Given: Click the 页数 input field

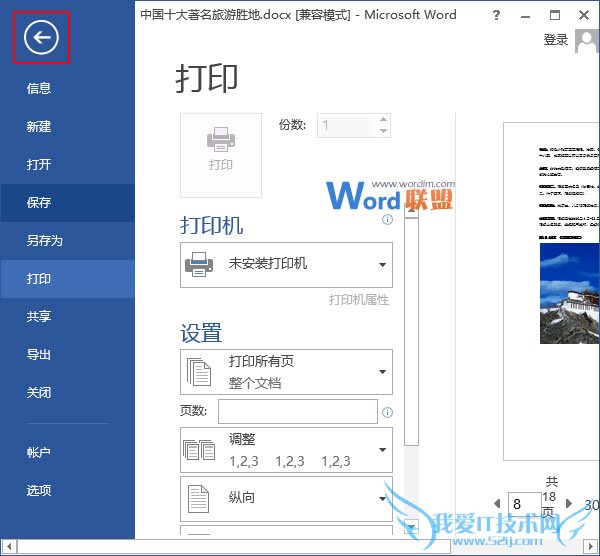Looking at the screenshot, I should coord(298,411).
